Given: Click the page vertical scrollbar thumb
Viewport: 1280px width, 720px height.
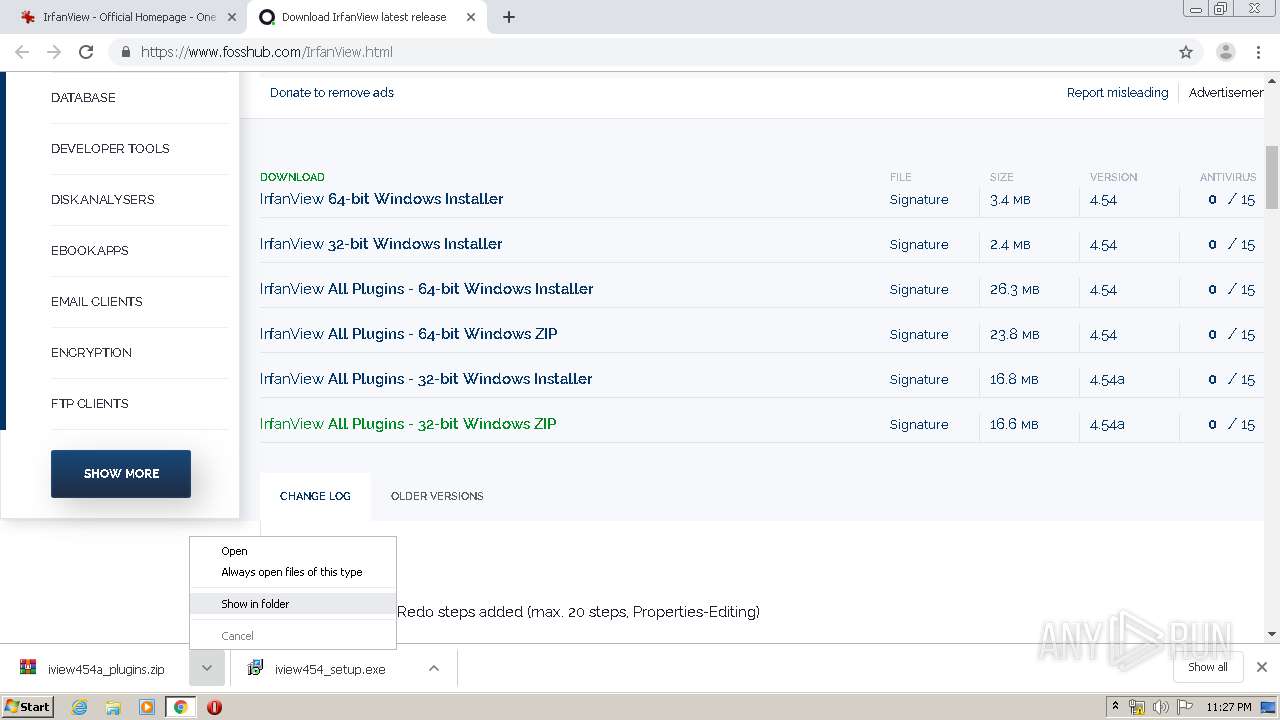Looking at the screenshot, I should 1272,177.
